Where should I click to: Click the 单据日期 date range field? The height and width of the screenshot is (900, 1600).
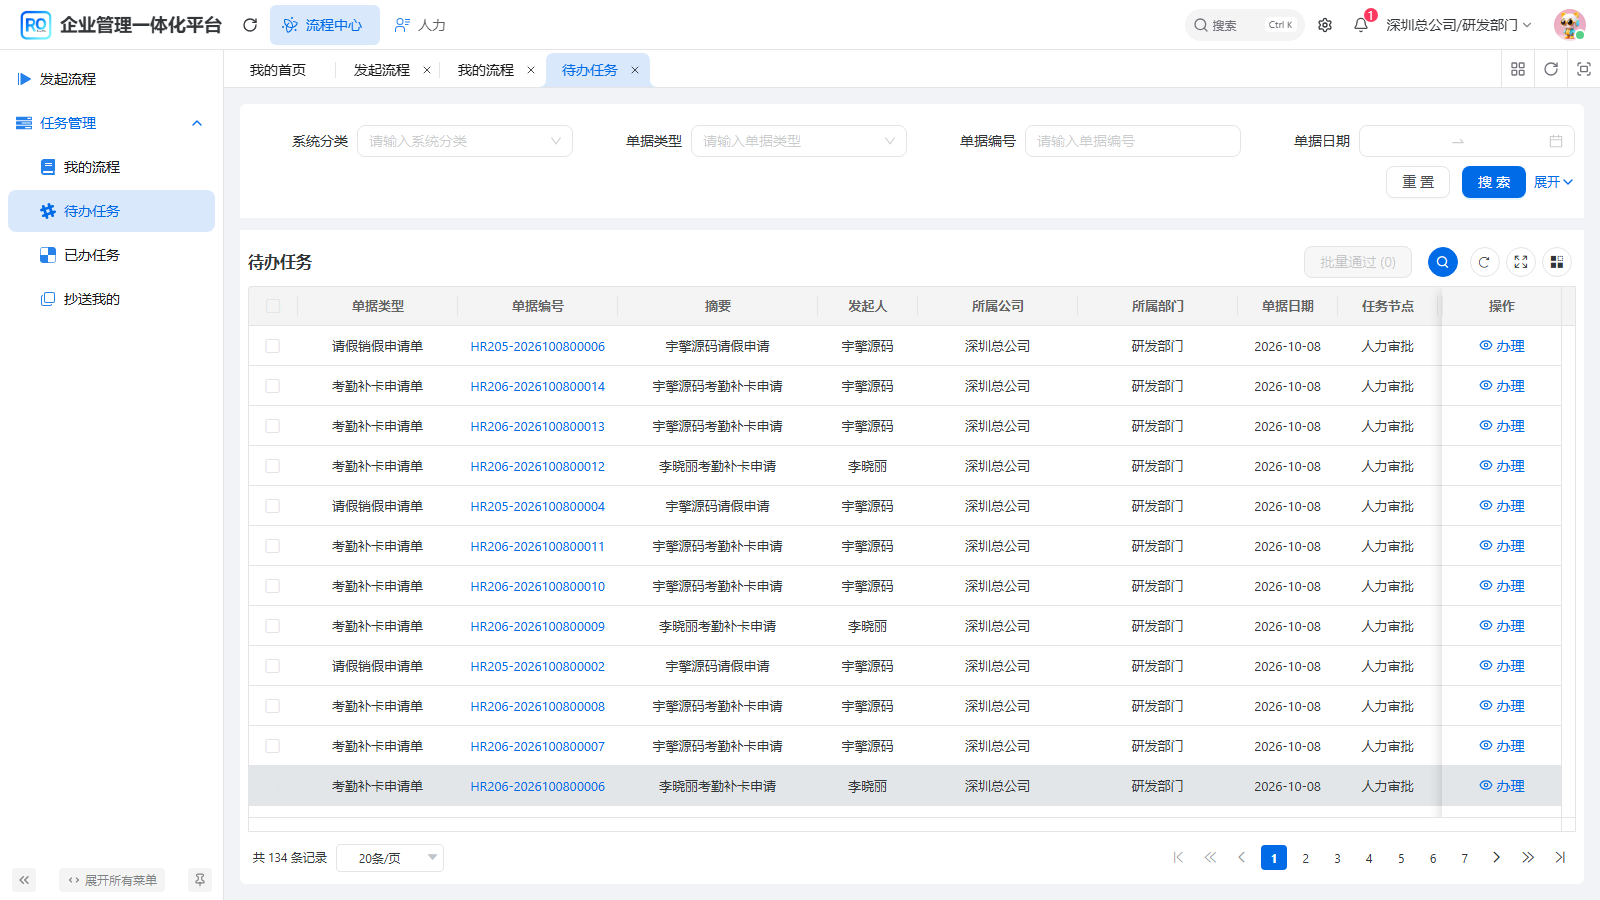point(1467,141)
